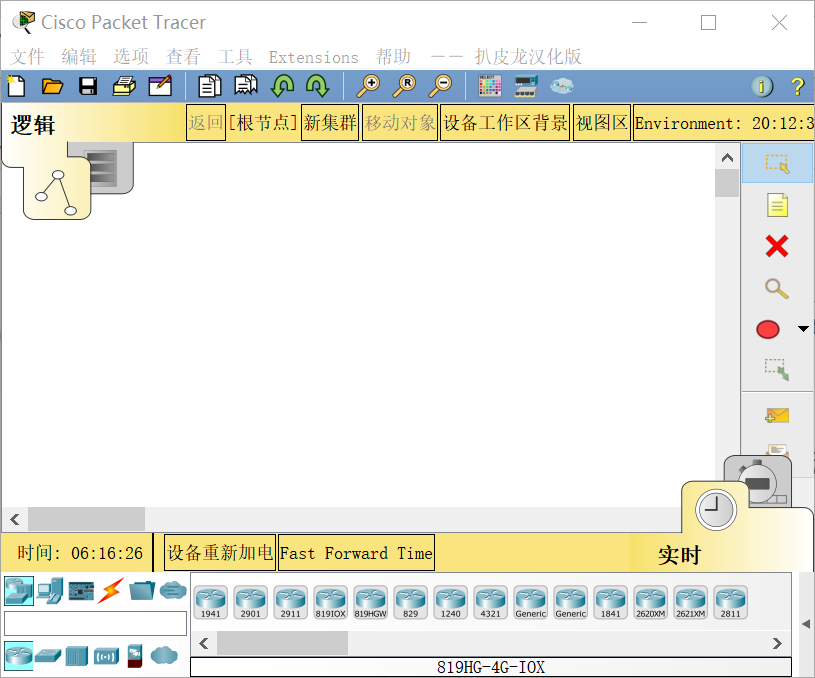Image resolution: width=815 pixels, height=678 pixels.
Task: Print the workspace with printer icon
Action: [124, 86]
